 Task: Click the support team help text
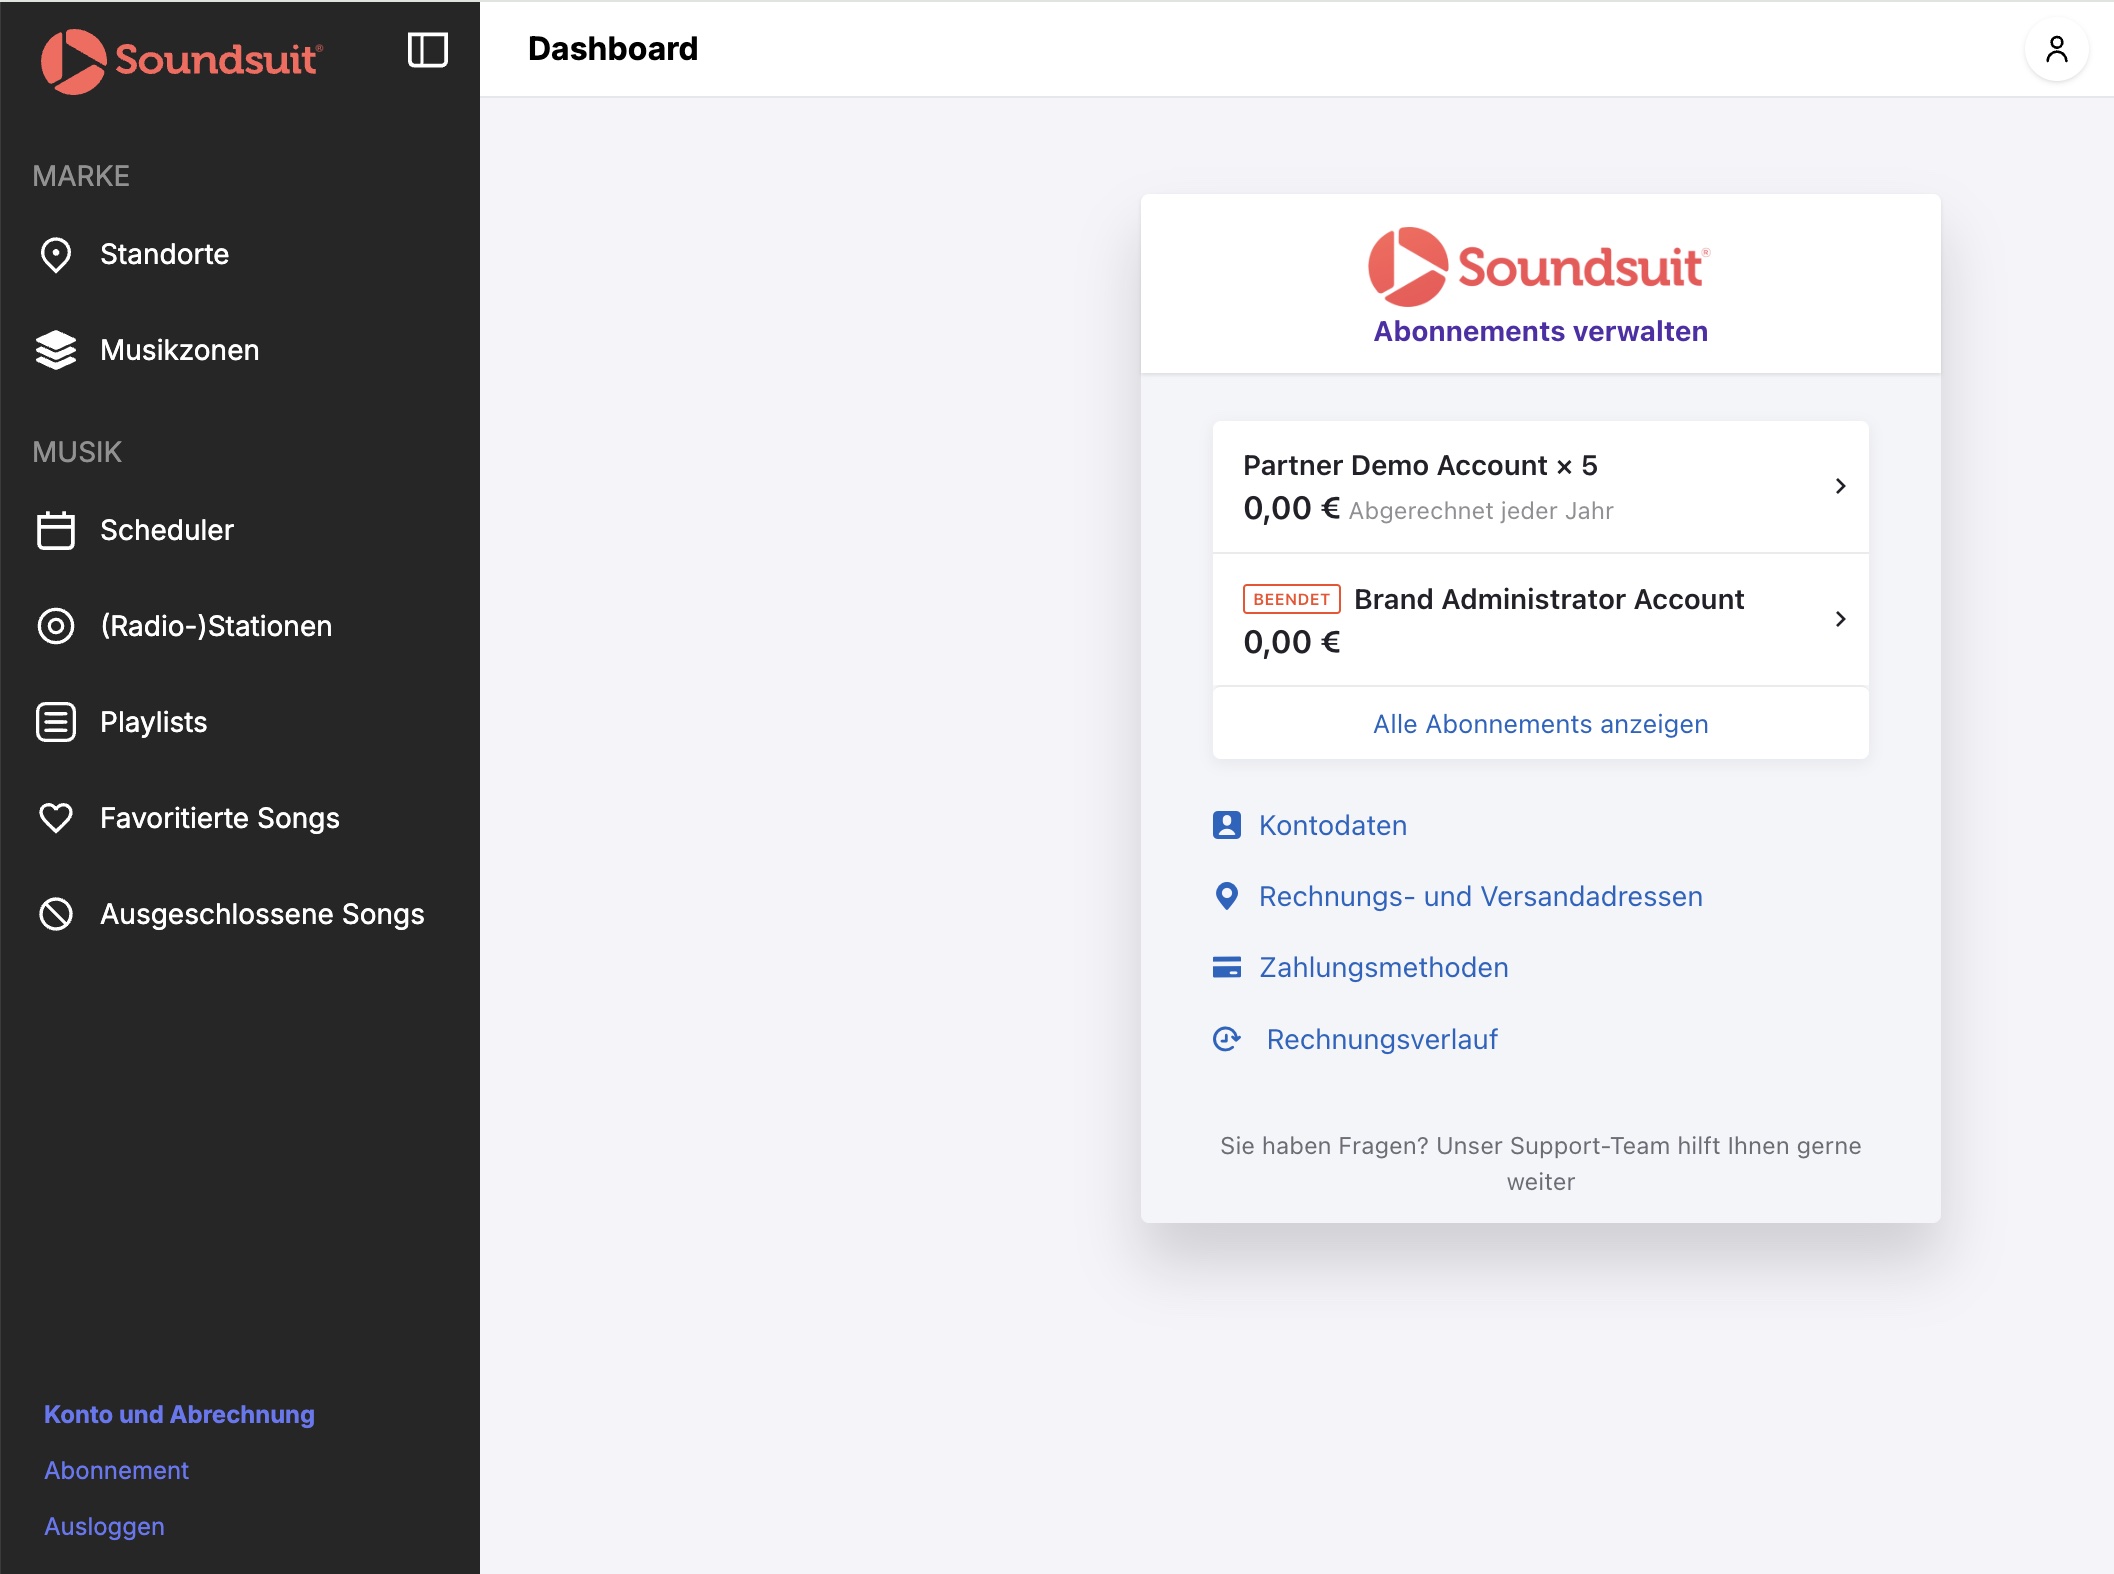pos(1540,1163)
